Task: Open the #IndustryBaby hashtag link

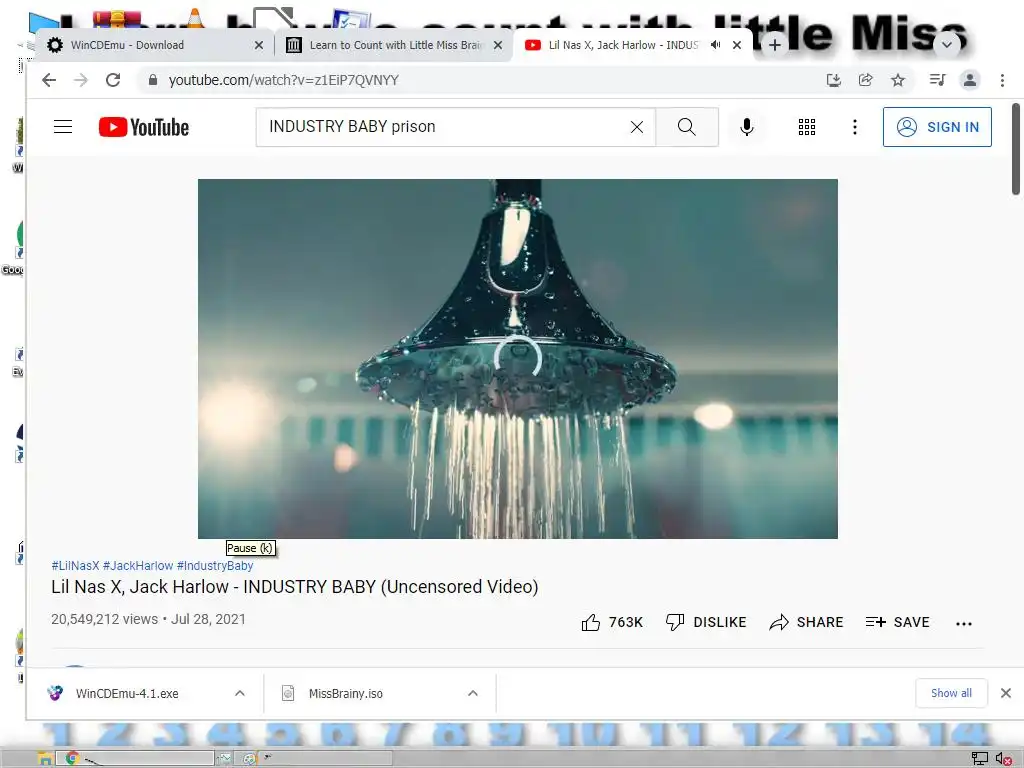Action: click(215, 566)
